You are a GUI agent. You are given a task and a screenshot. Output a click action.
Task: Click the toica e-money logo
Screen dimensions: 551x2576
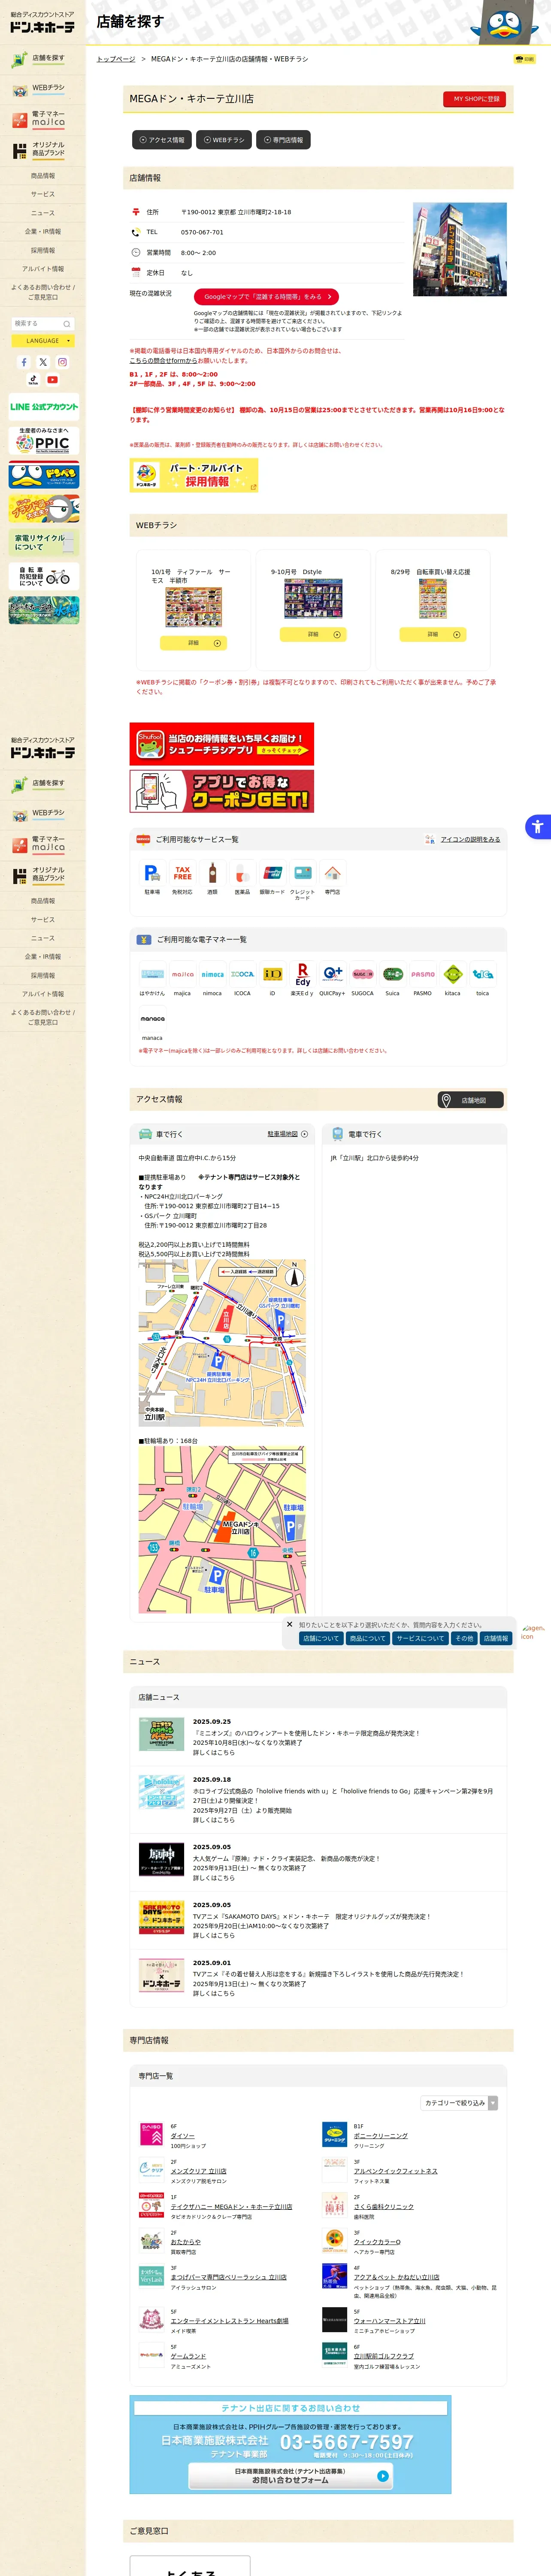[483, 974]
